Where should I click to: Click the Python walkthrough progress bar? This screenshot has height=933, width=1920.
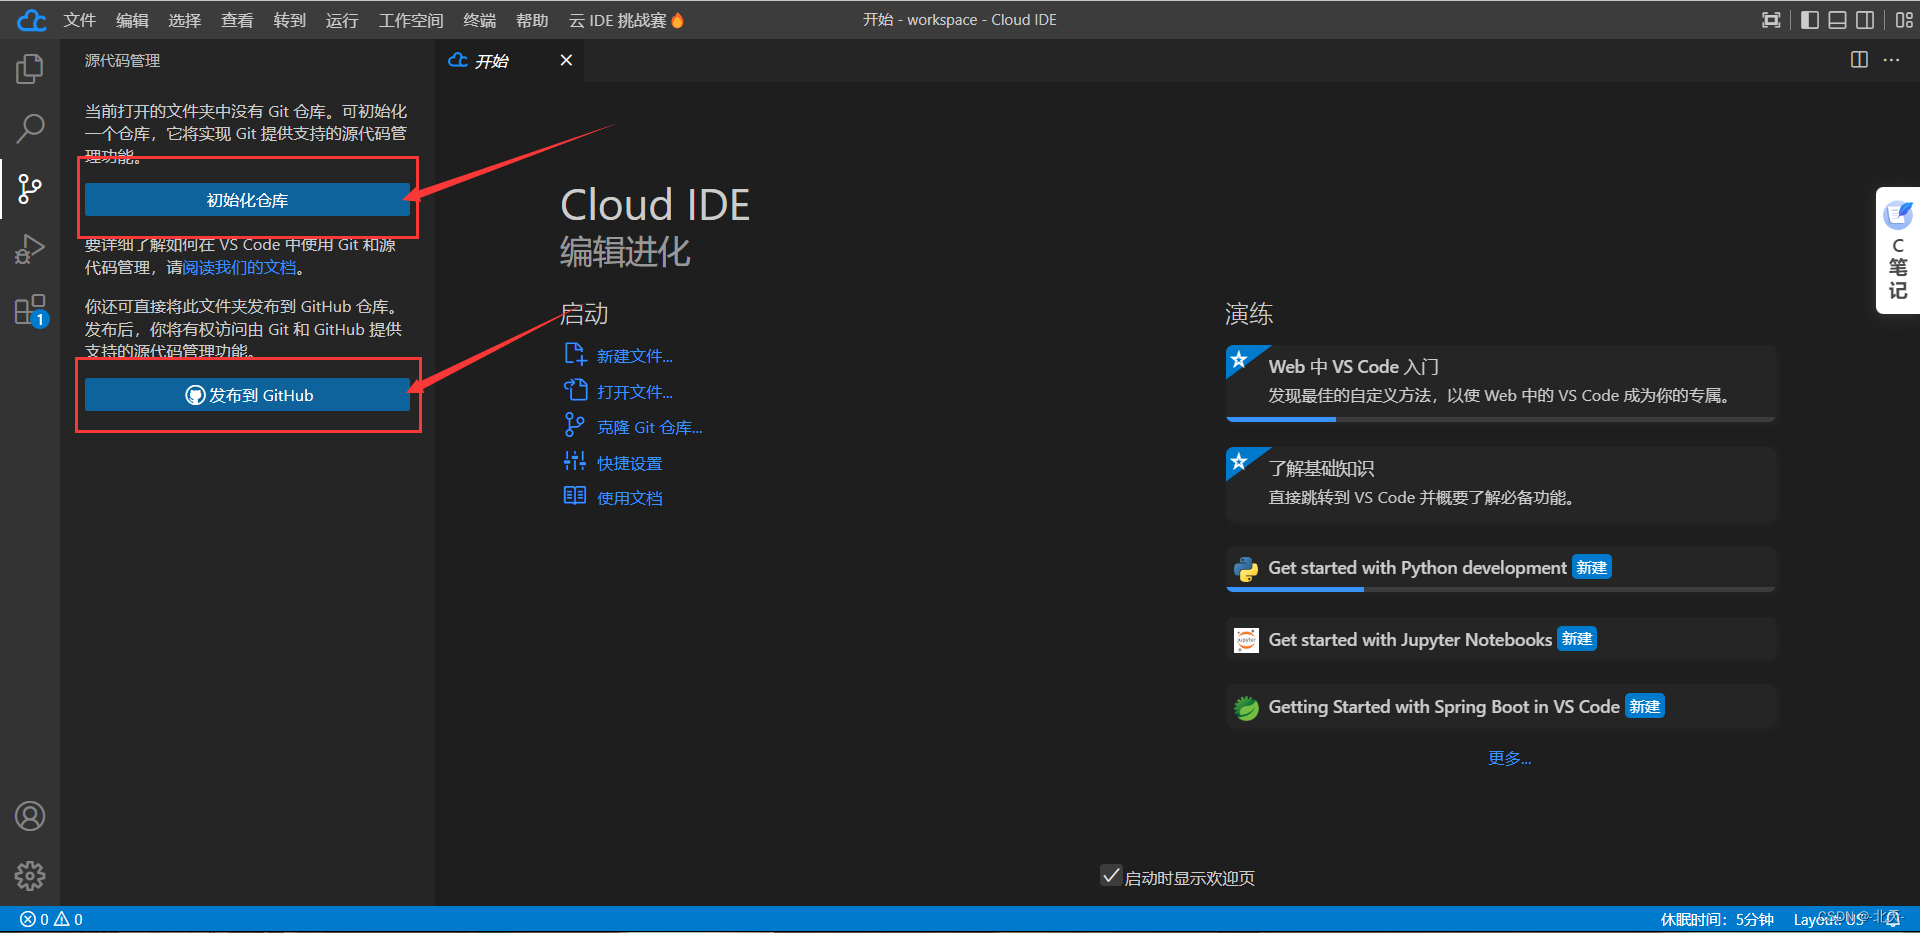1501,589
